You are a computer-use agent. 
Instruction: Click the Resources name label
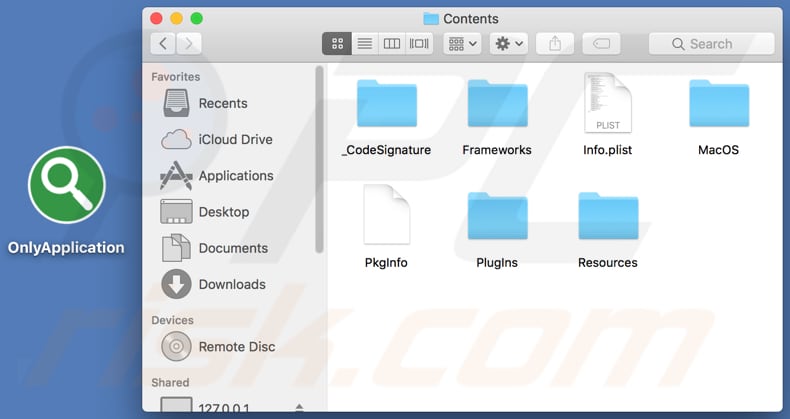(x=608, y=263)
